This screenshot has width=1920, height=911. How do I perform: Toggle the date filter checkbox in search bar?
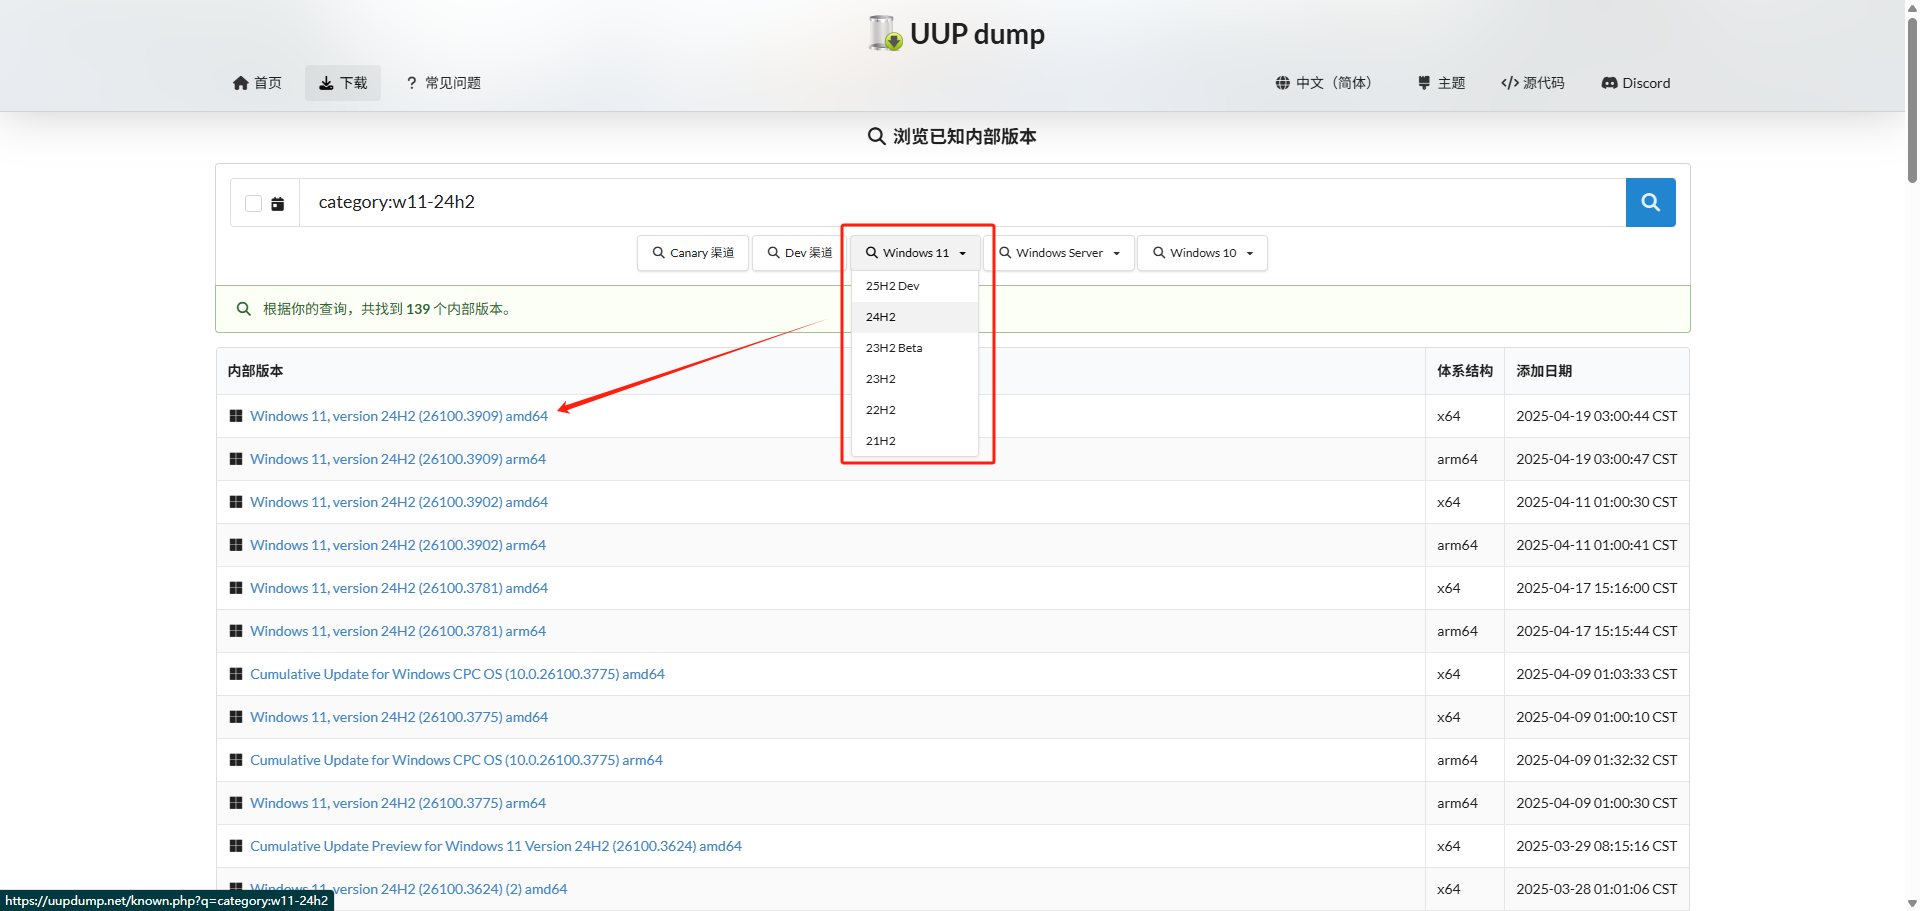[253, 203]
